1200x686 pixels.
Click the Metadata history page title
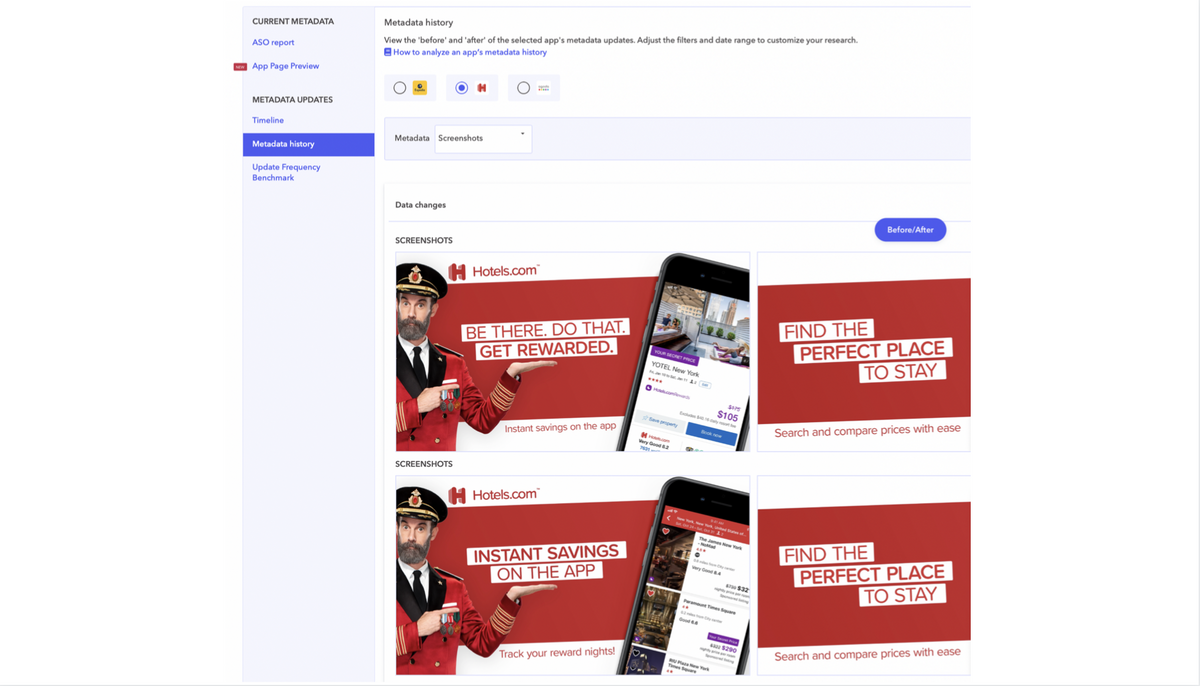(x=419, y=22)
